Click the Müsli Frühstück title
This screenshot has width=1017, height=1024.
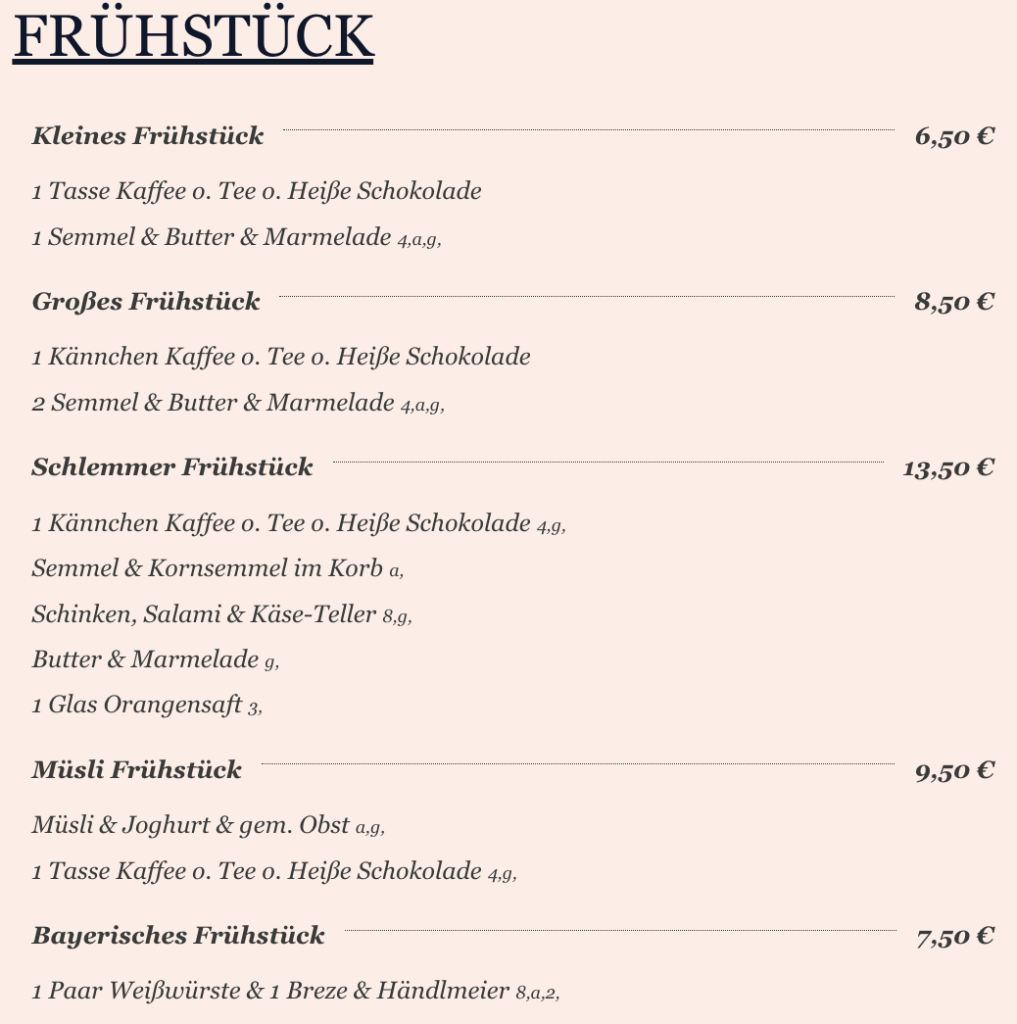tap(137, 769)
